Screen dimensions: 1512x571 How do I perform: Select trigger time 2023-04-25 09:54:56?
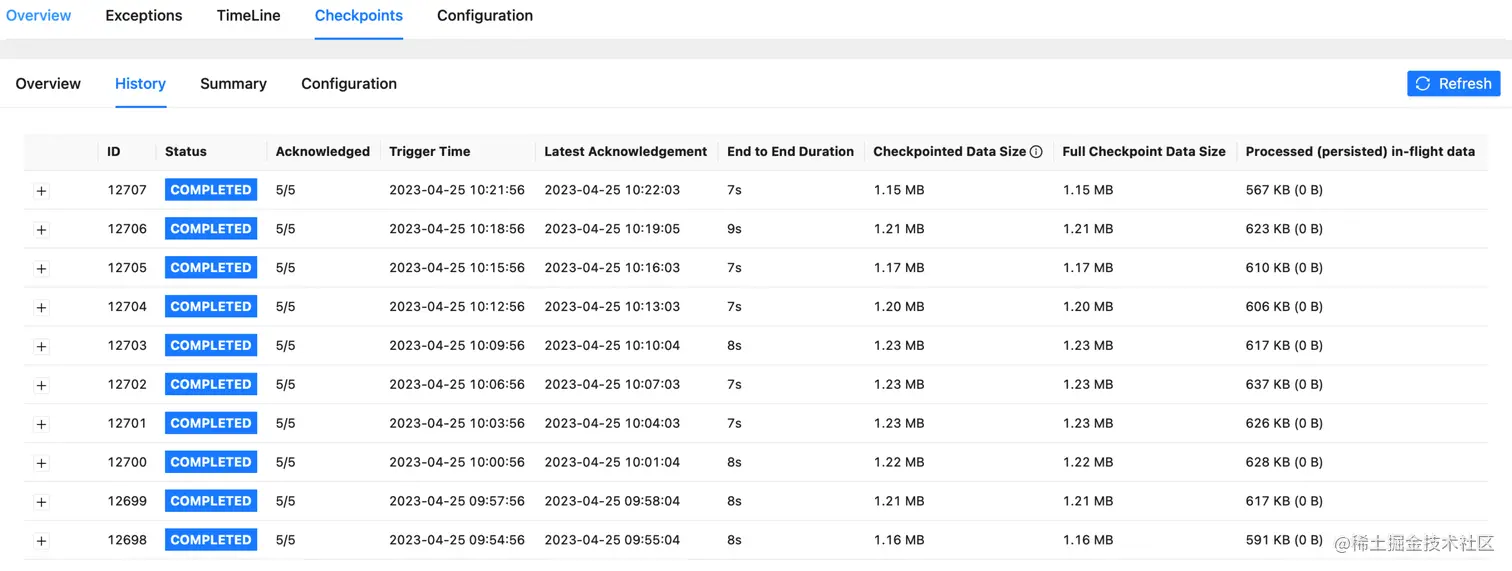tap(457, 540)
